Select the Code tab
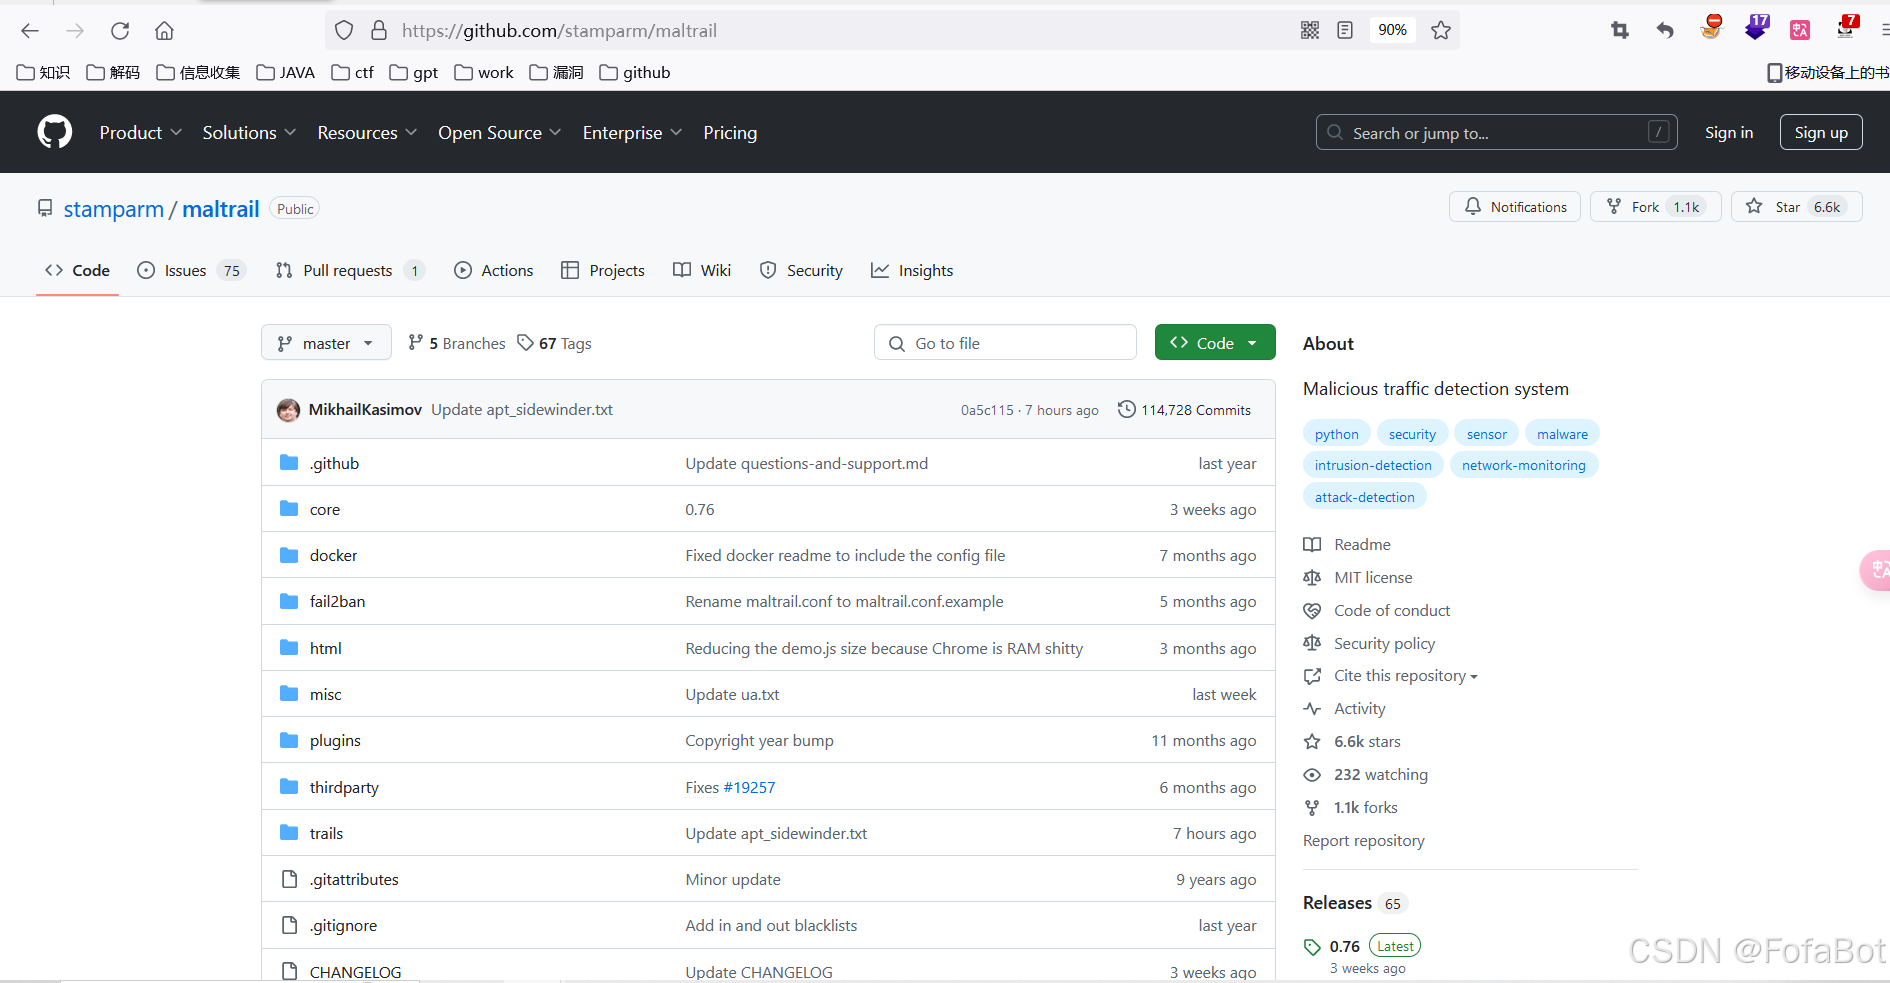Screen dimensions: 1890x983 point(77,270)
